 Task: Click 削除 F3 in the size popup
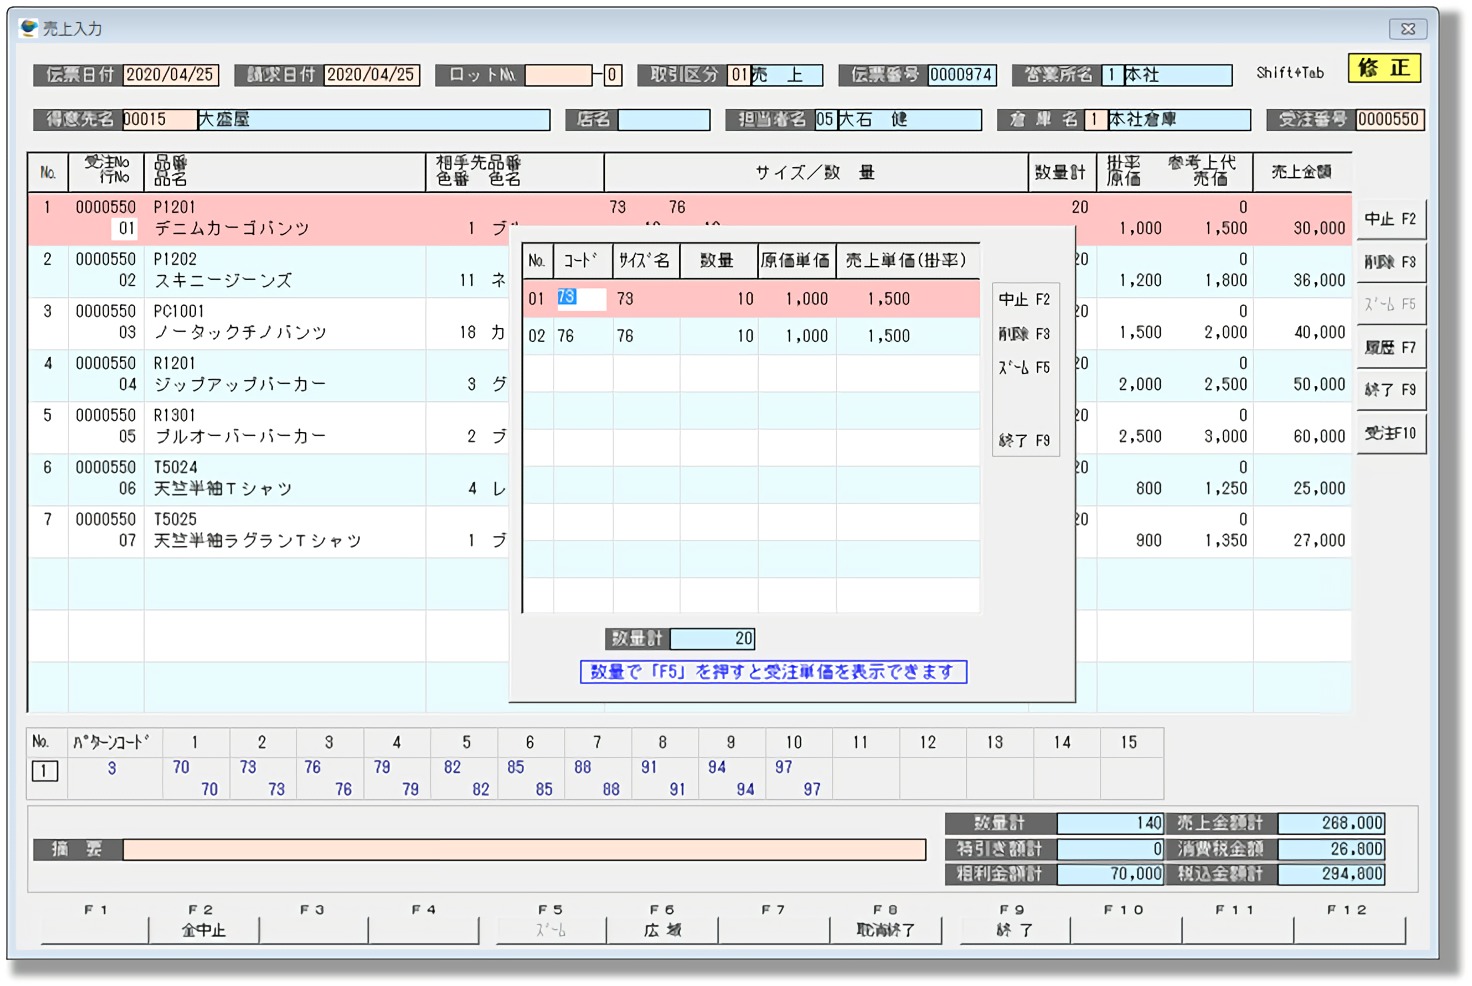point(1024,334)
